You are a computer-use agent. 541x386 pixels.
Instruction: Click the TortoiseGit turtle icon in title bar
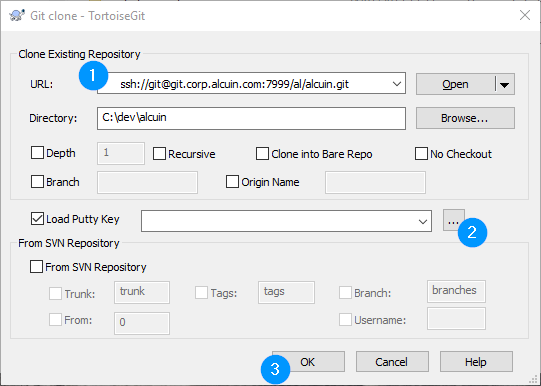click(x=17, y=16)
